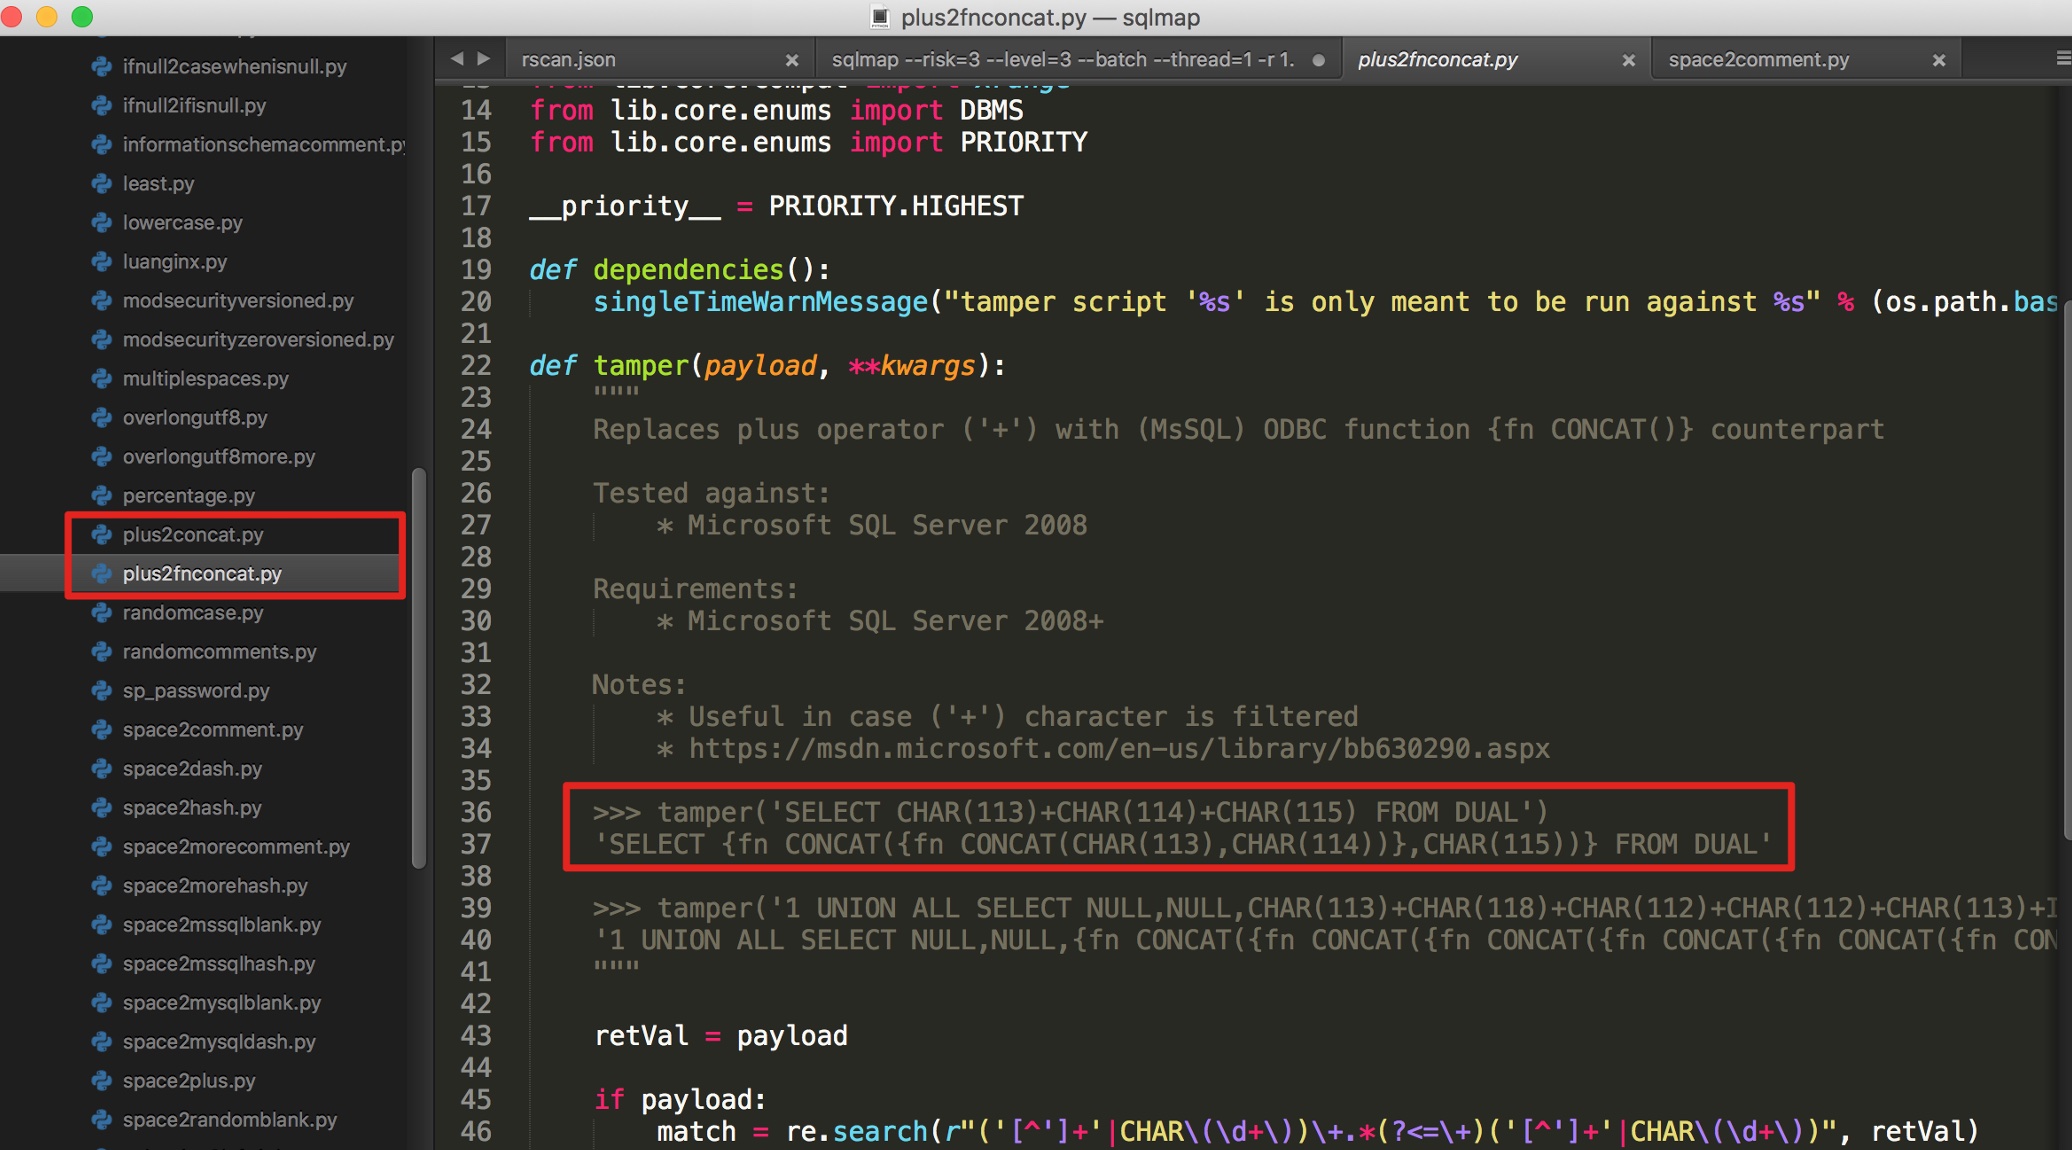2072x1150 pixels.
Task: Go to previous tab with left arrow
Action: pyautogui.click(x=457, y=59)
